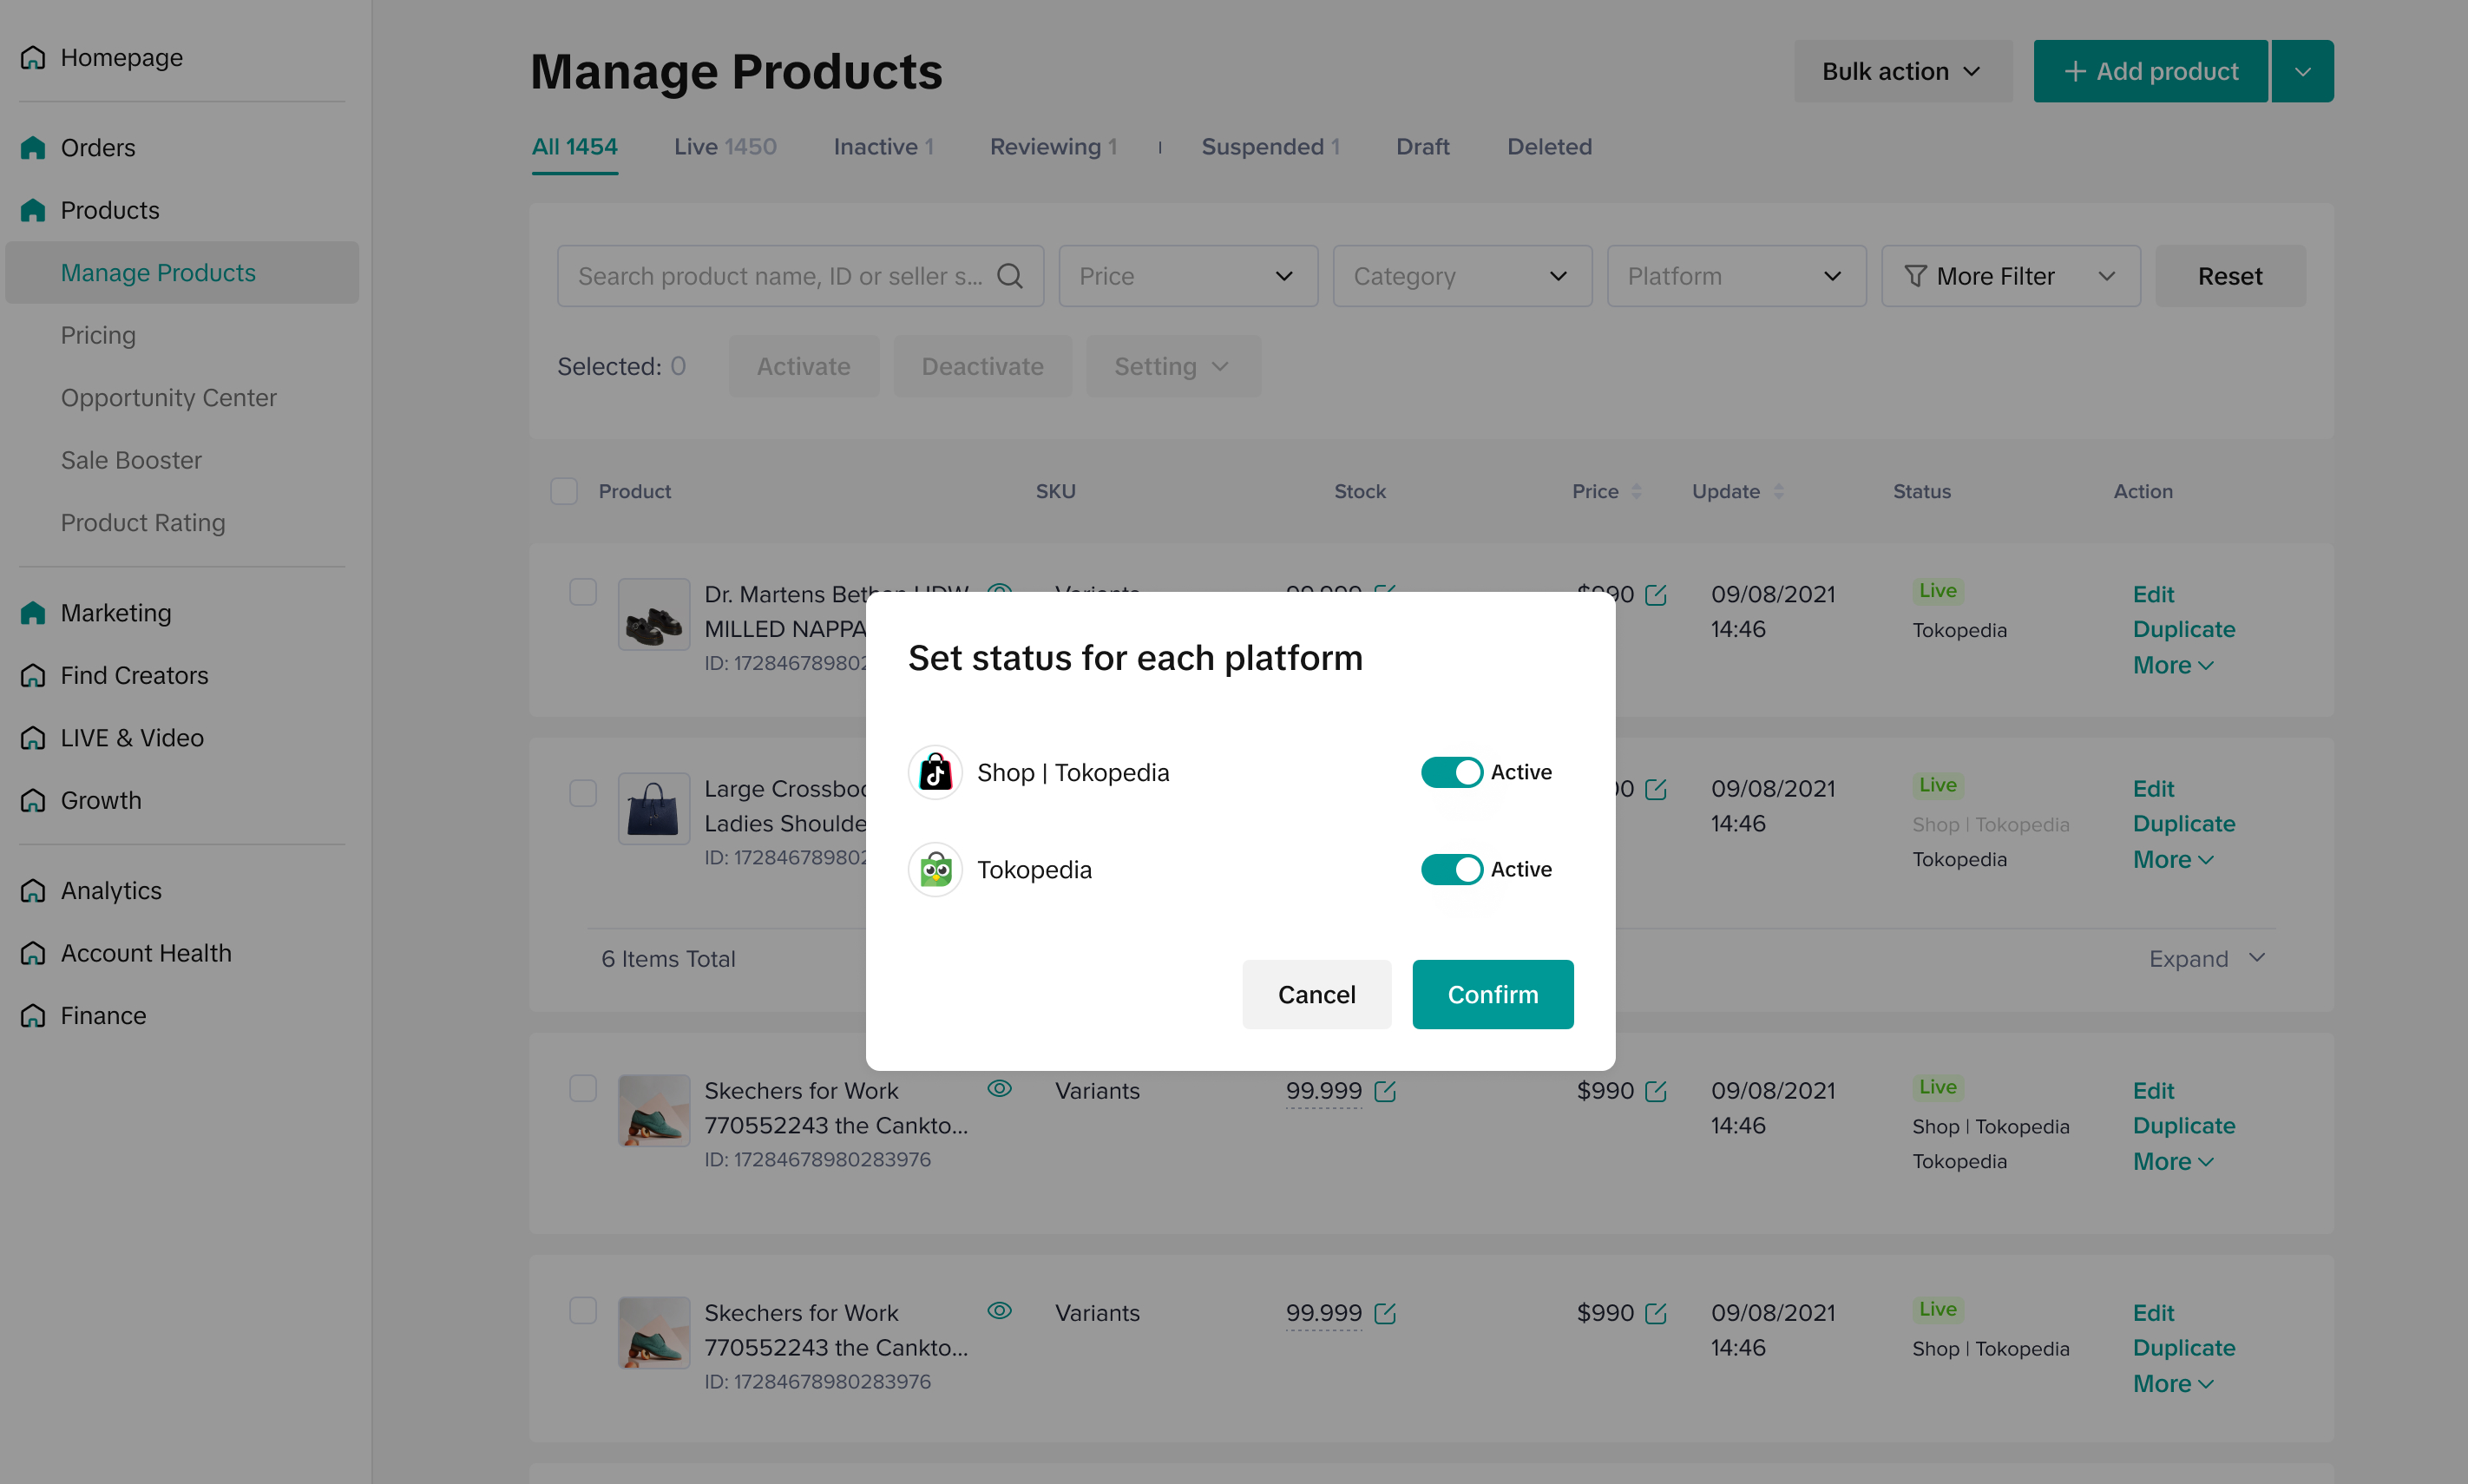Screen dimensions: 2468x1484
Task: Click stock edit icon on last Skechers row
Action: pyautogui.click(x=1385, y=1313)
